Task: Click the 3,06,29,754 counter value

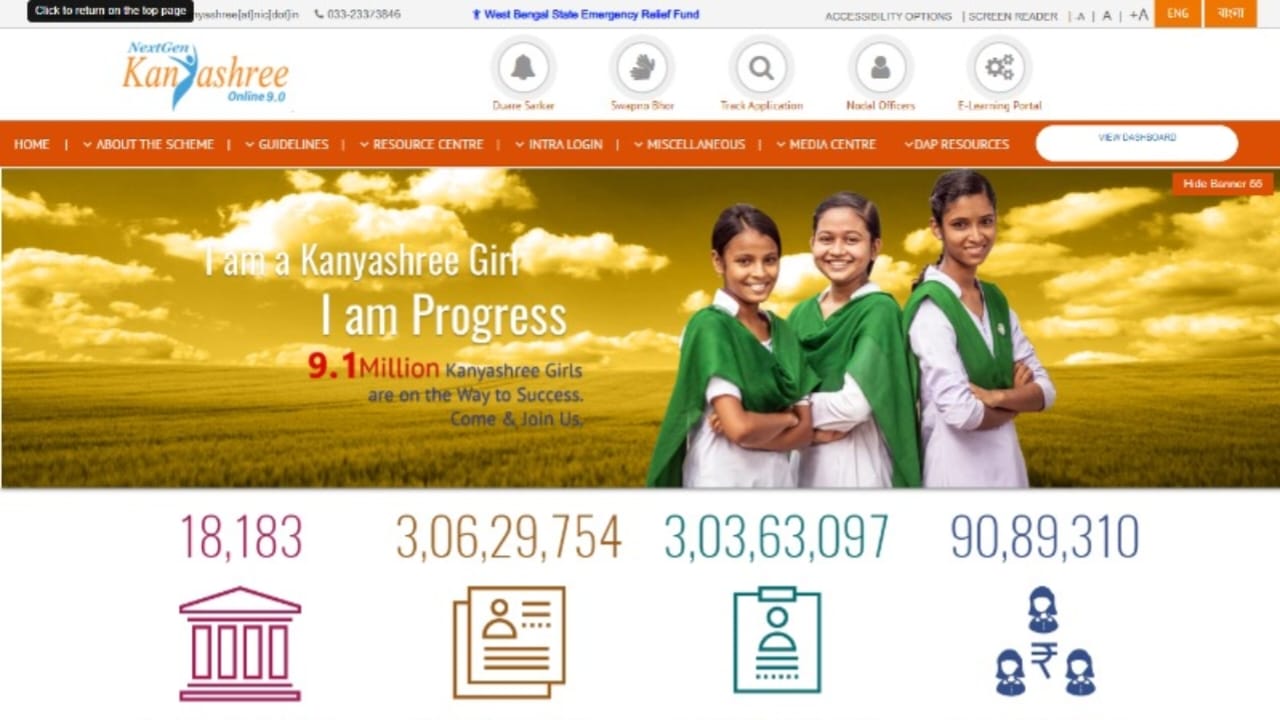Action: pyautogui.click(x=509, y=537)
